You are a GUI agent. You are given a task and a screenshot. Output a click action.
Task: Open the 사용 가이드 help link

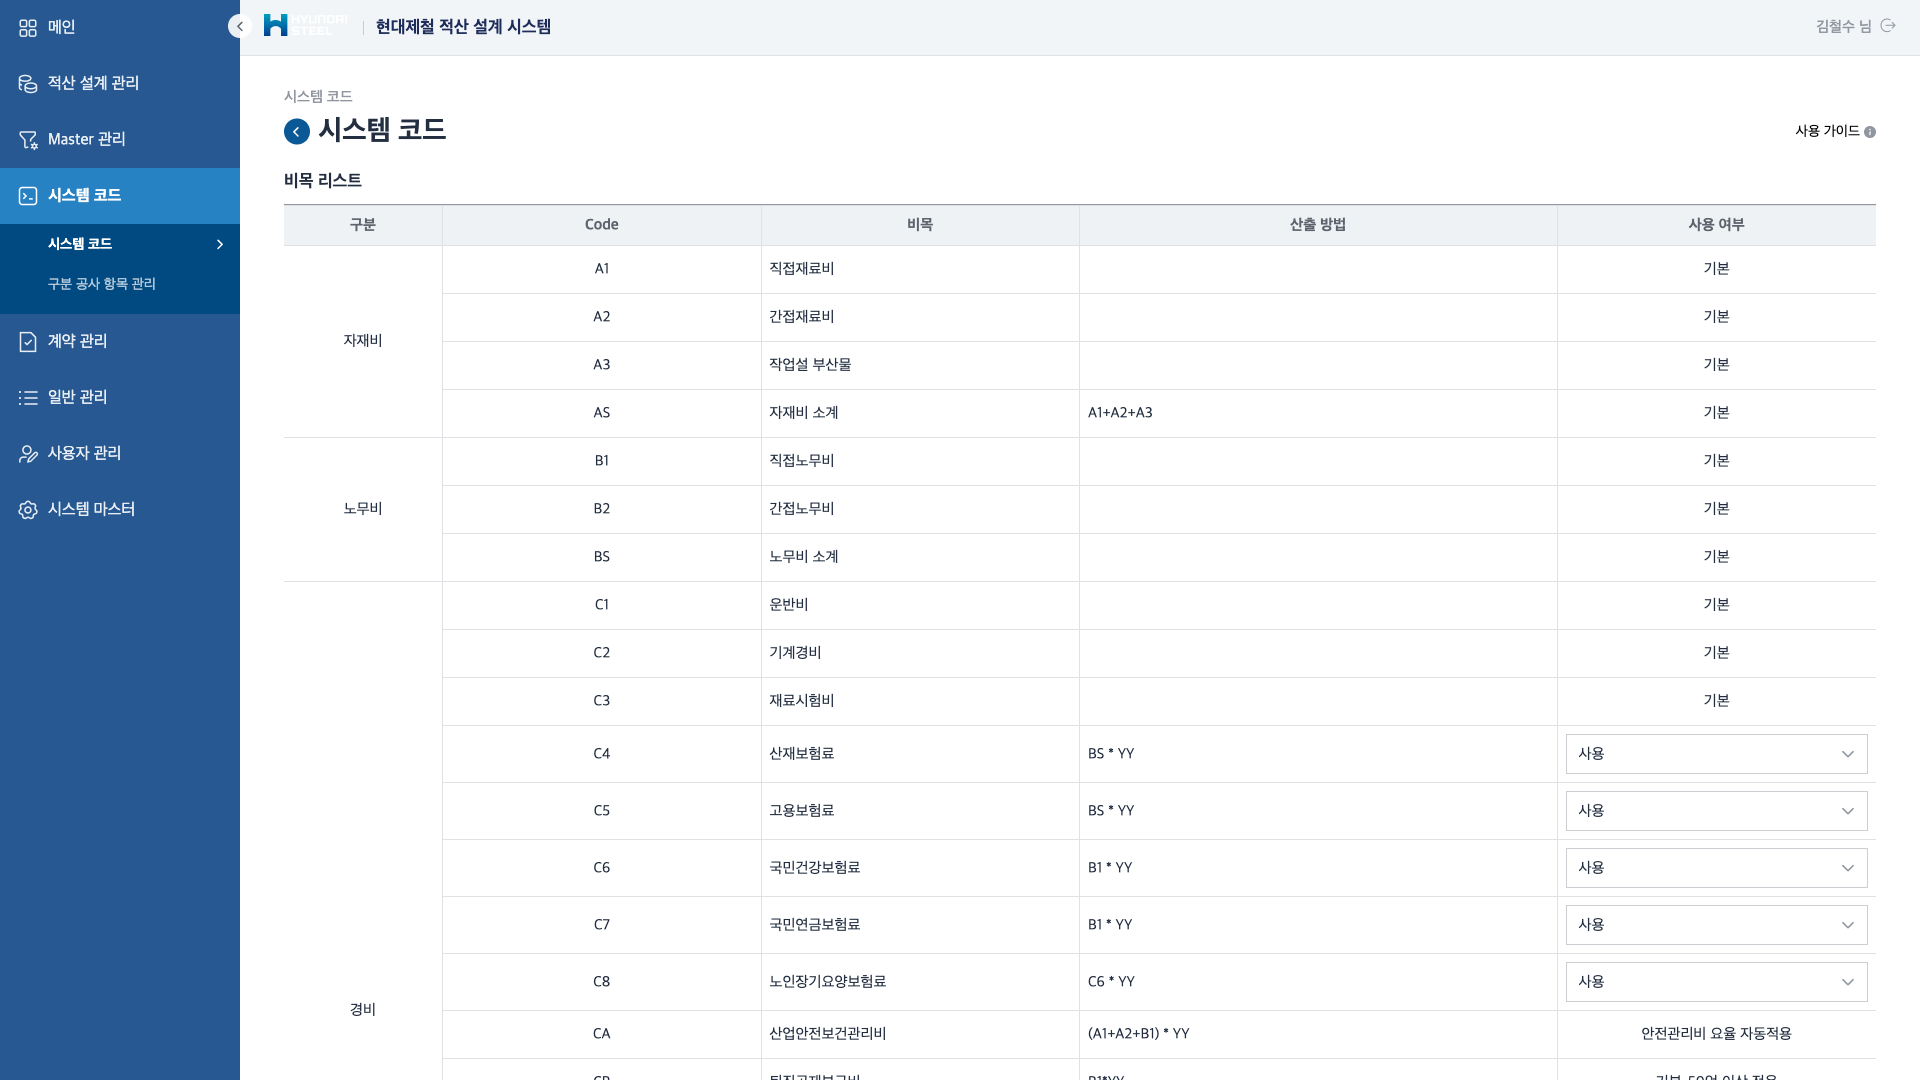pyautogui.click(x=1834, y=131)
